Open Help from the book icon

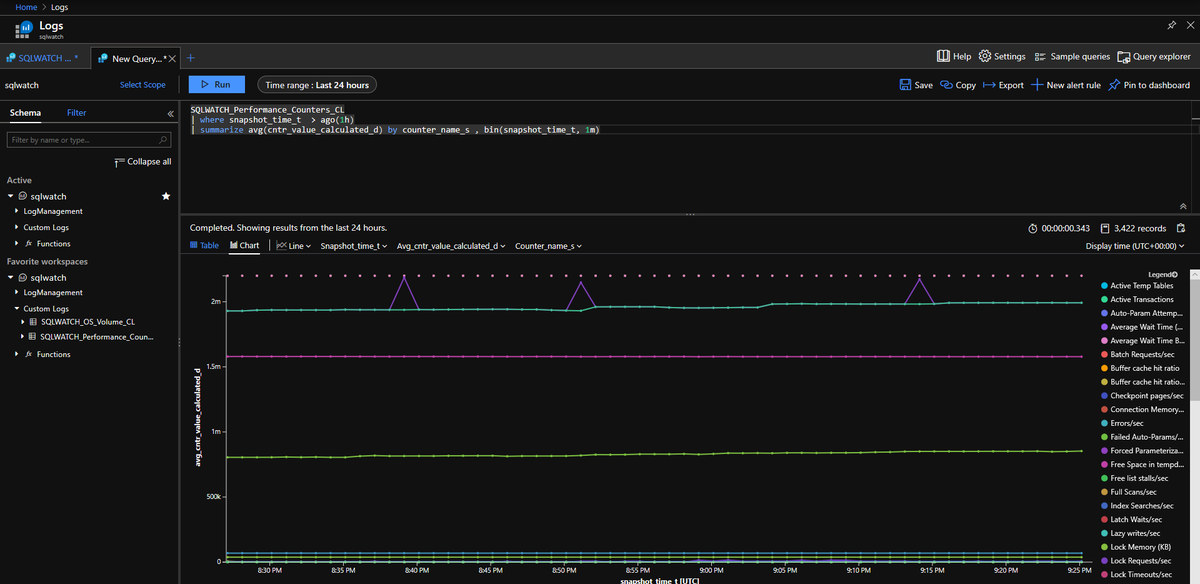click(x=943, y=56)
